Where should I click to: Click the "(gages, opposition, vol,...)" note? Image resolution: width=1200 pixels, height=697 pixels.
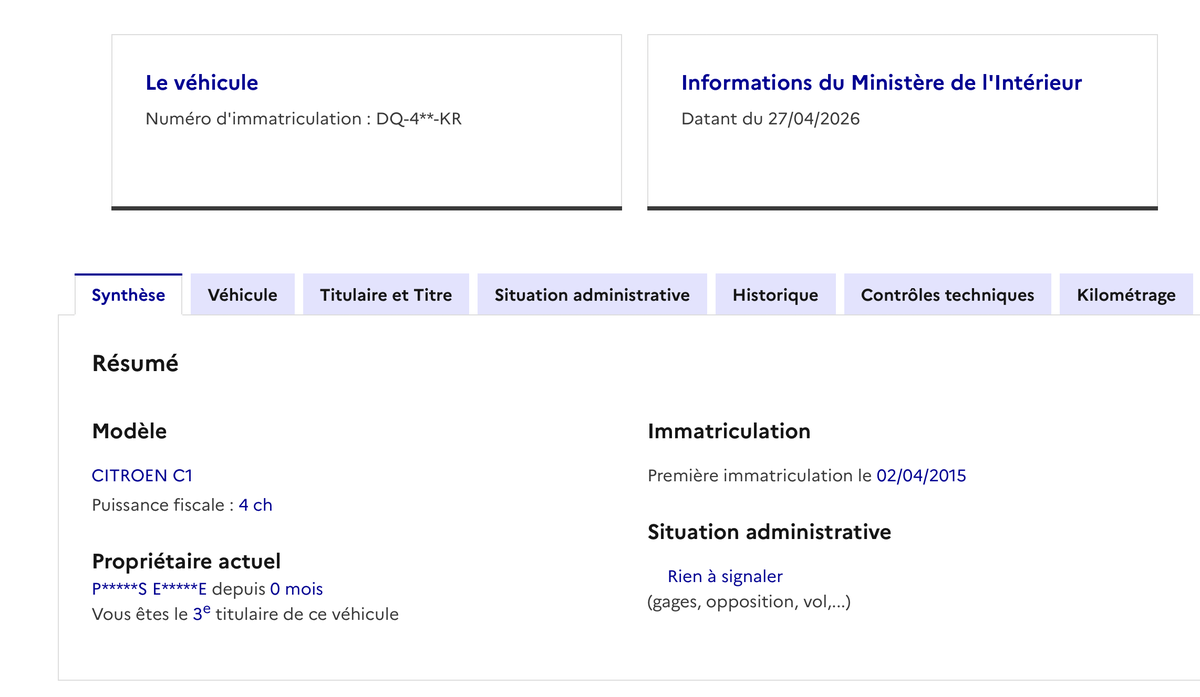749,602
